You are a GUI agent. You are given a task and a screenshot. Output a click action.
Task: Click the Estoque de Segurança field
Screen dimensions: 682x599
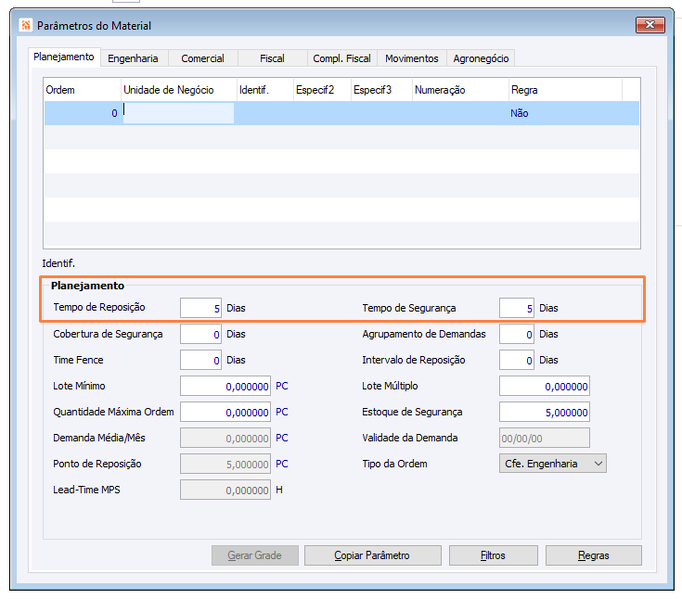[545, 412]
